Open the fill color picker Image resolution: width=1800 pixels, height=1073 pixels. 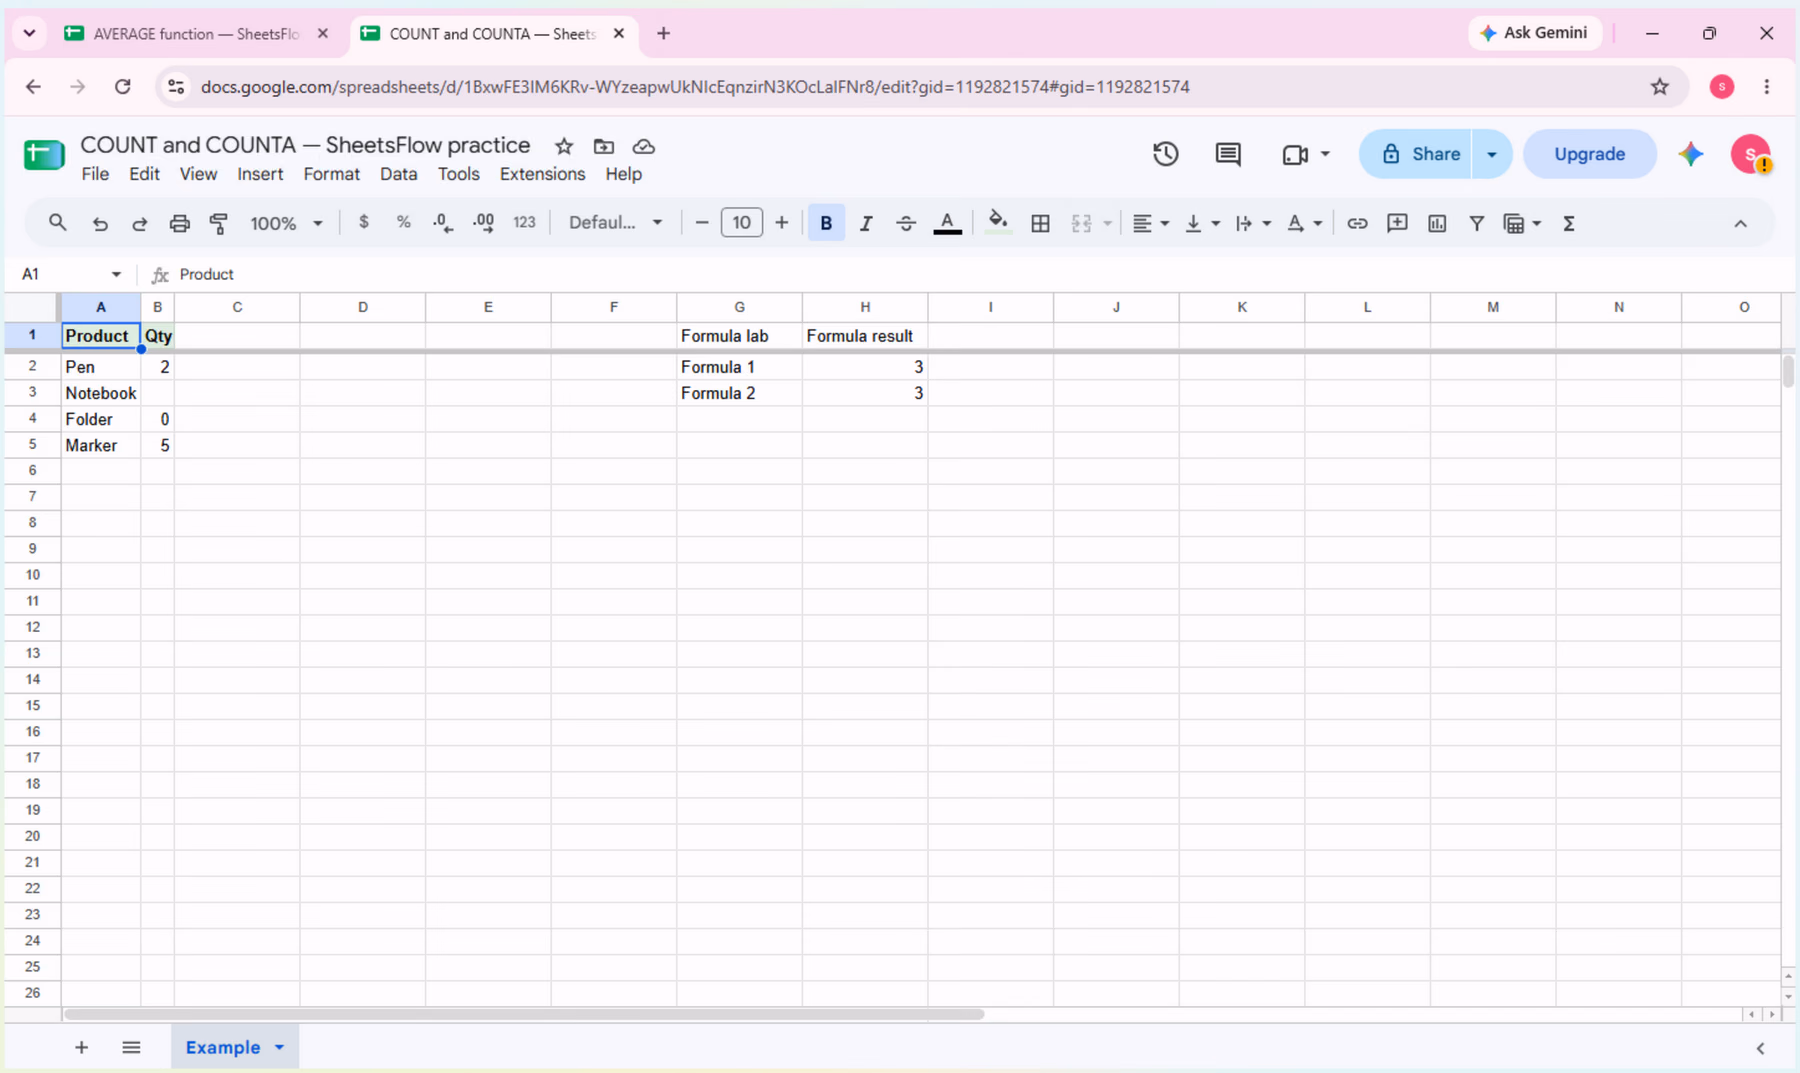tap(997, 223)
